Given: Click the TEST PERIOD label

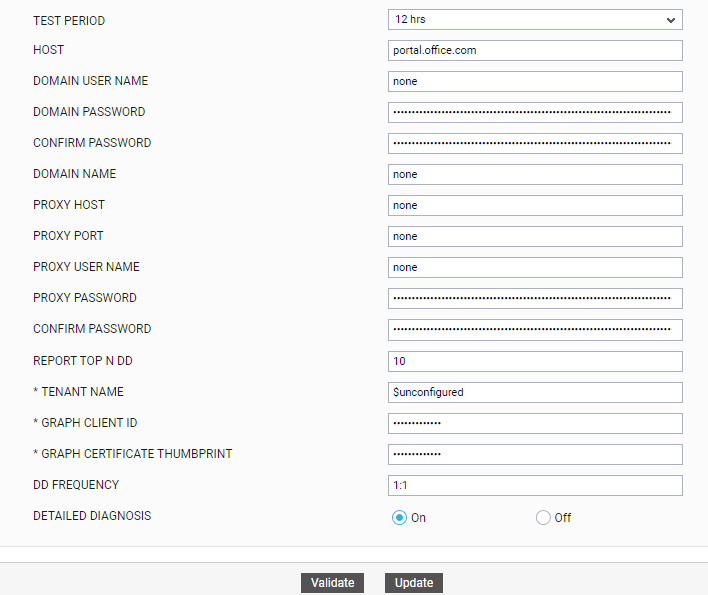Looking at the screenshot, I should [69, 21].
